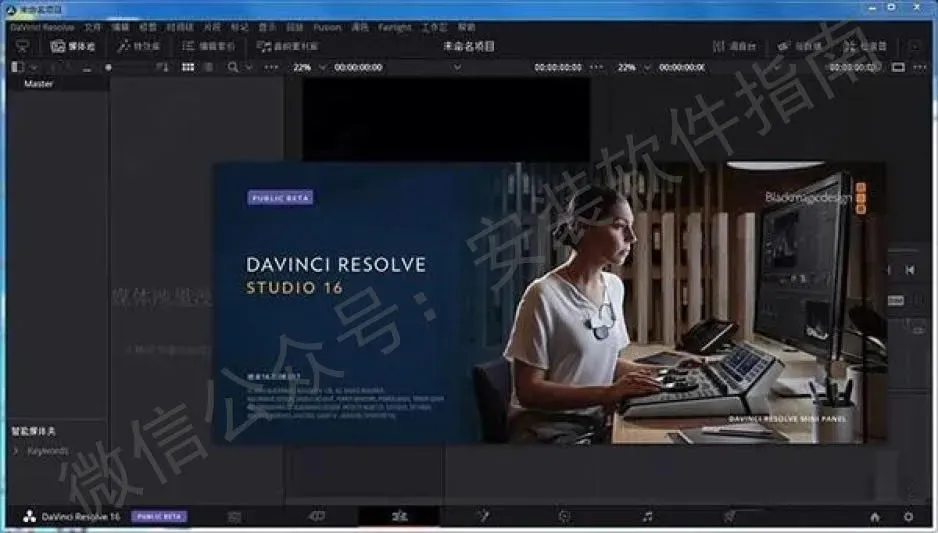The height and width of the screenshot is (533, 938).
Task: Open Project Manager via the home icon
Action: click(x=875, y=517)
